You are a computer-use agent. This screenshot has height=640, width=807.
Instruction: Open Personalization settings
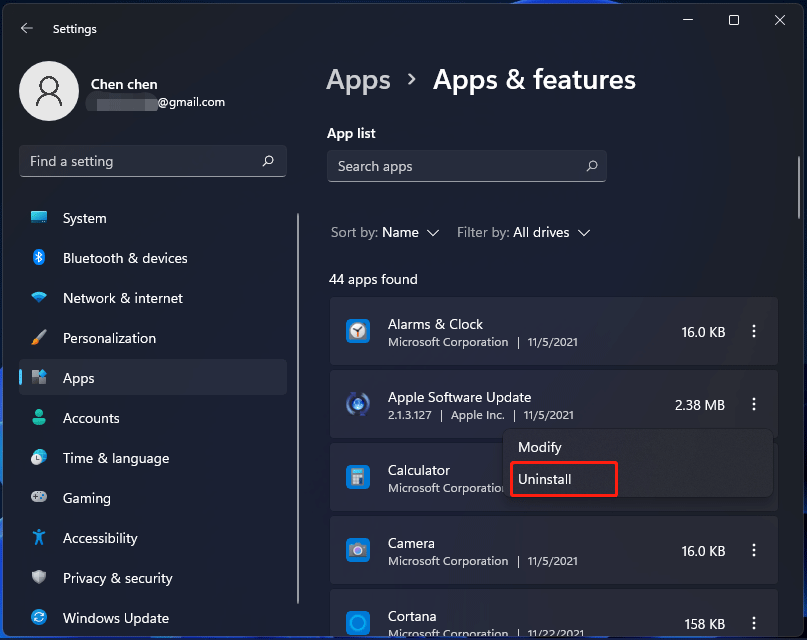(x=153, y=338)
